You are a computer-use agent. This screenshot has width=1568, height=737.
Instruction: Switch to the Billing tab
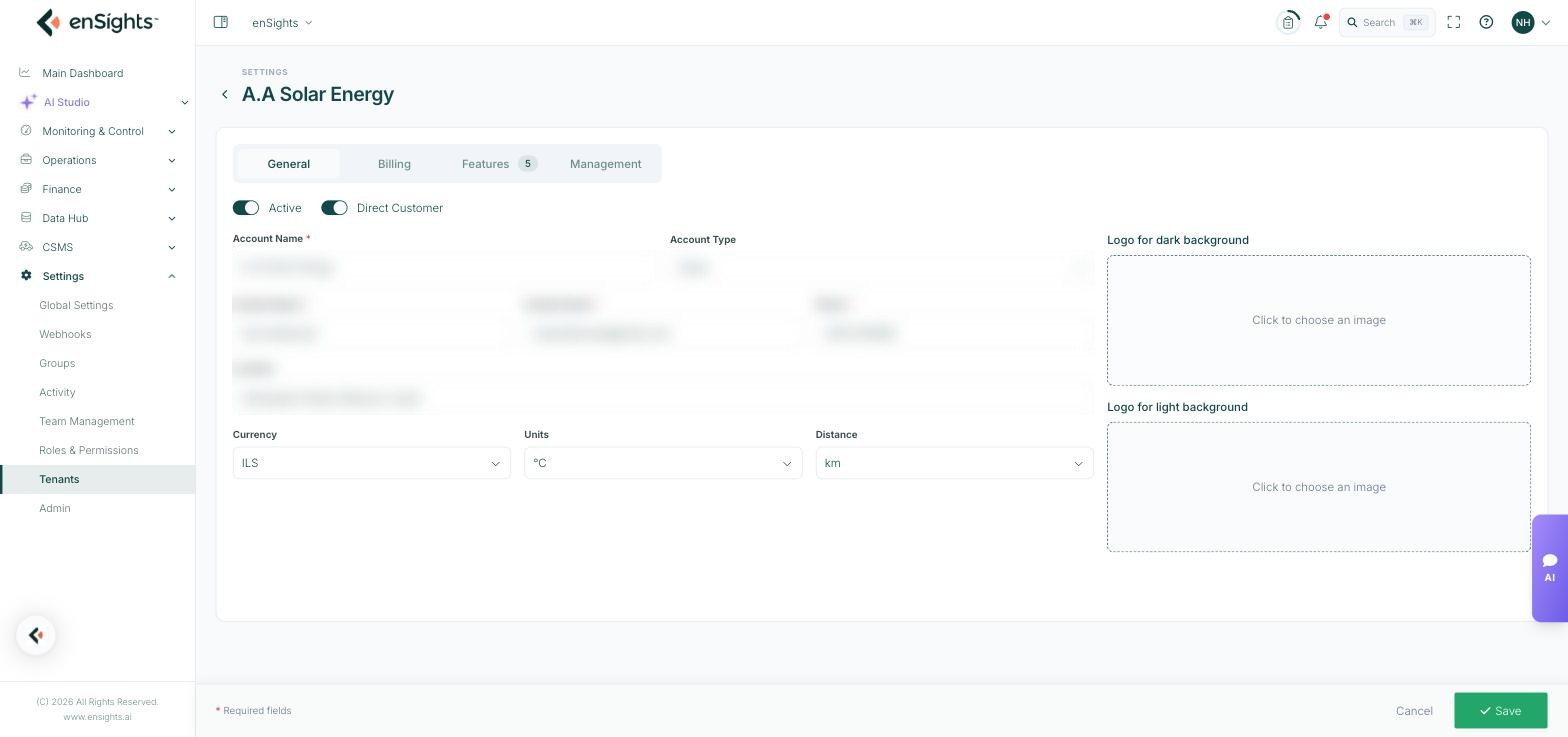point(394,164)
